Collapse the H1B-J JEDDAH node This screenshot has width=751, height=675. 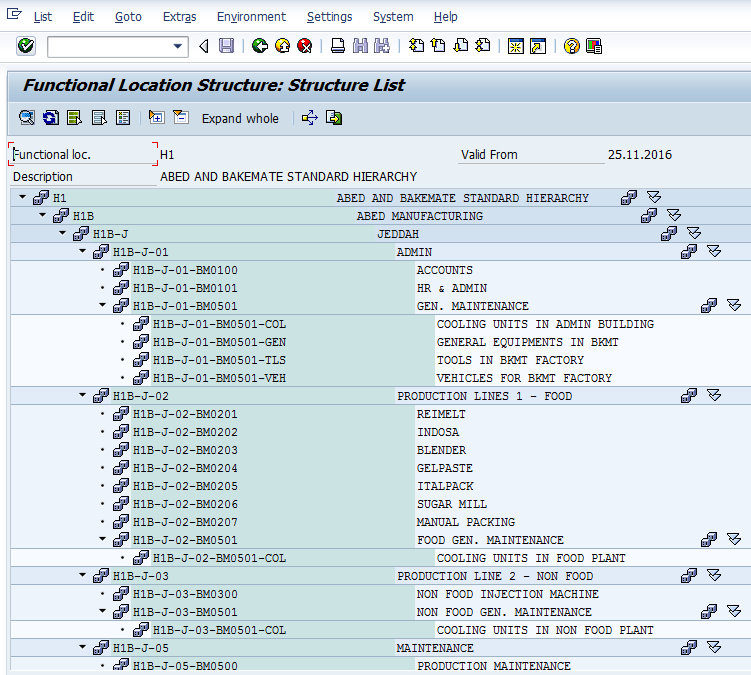point(63,233)
